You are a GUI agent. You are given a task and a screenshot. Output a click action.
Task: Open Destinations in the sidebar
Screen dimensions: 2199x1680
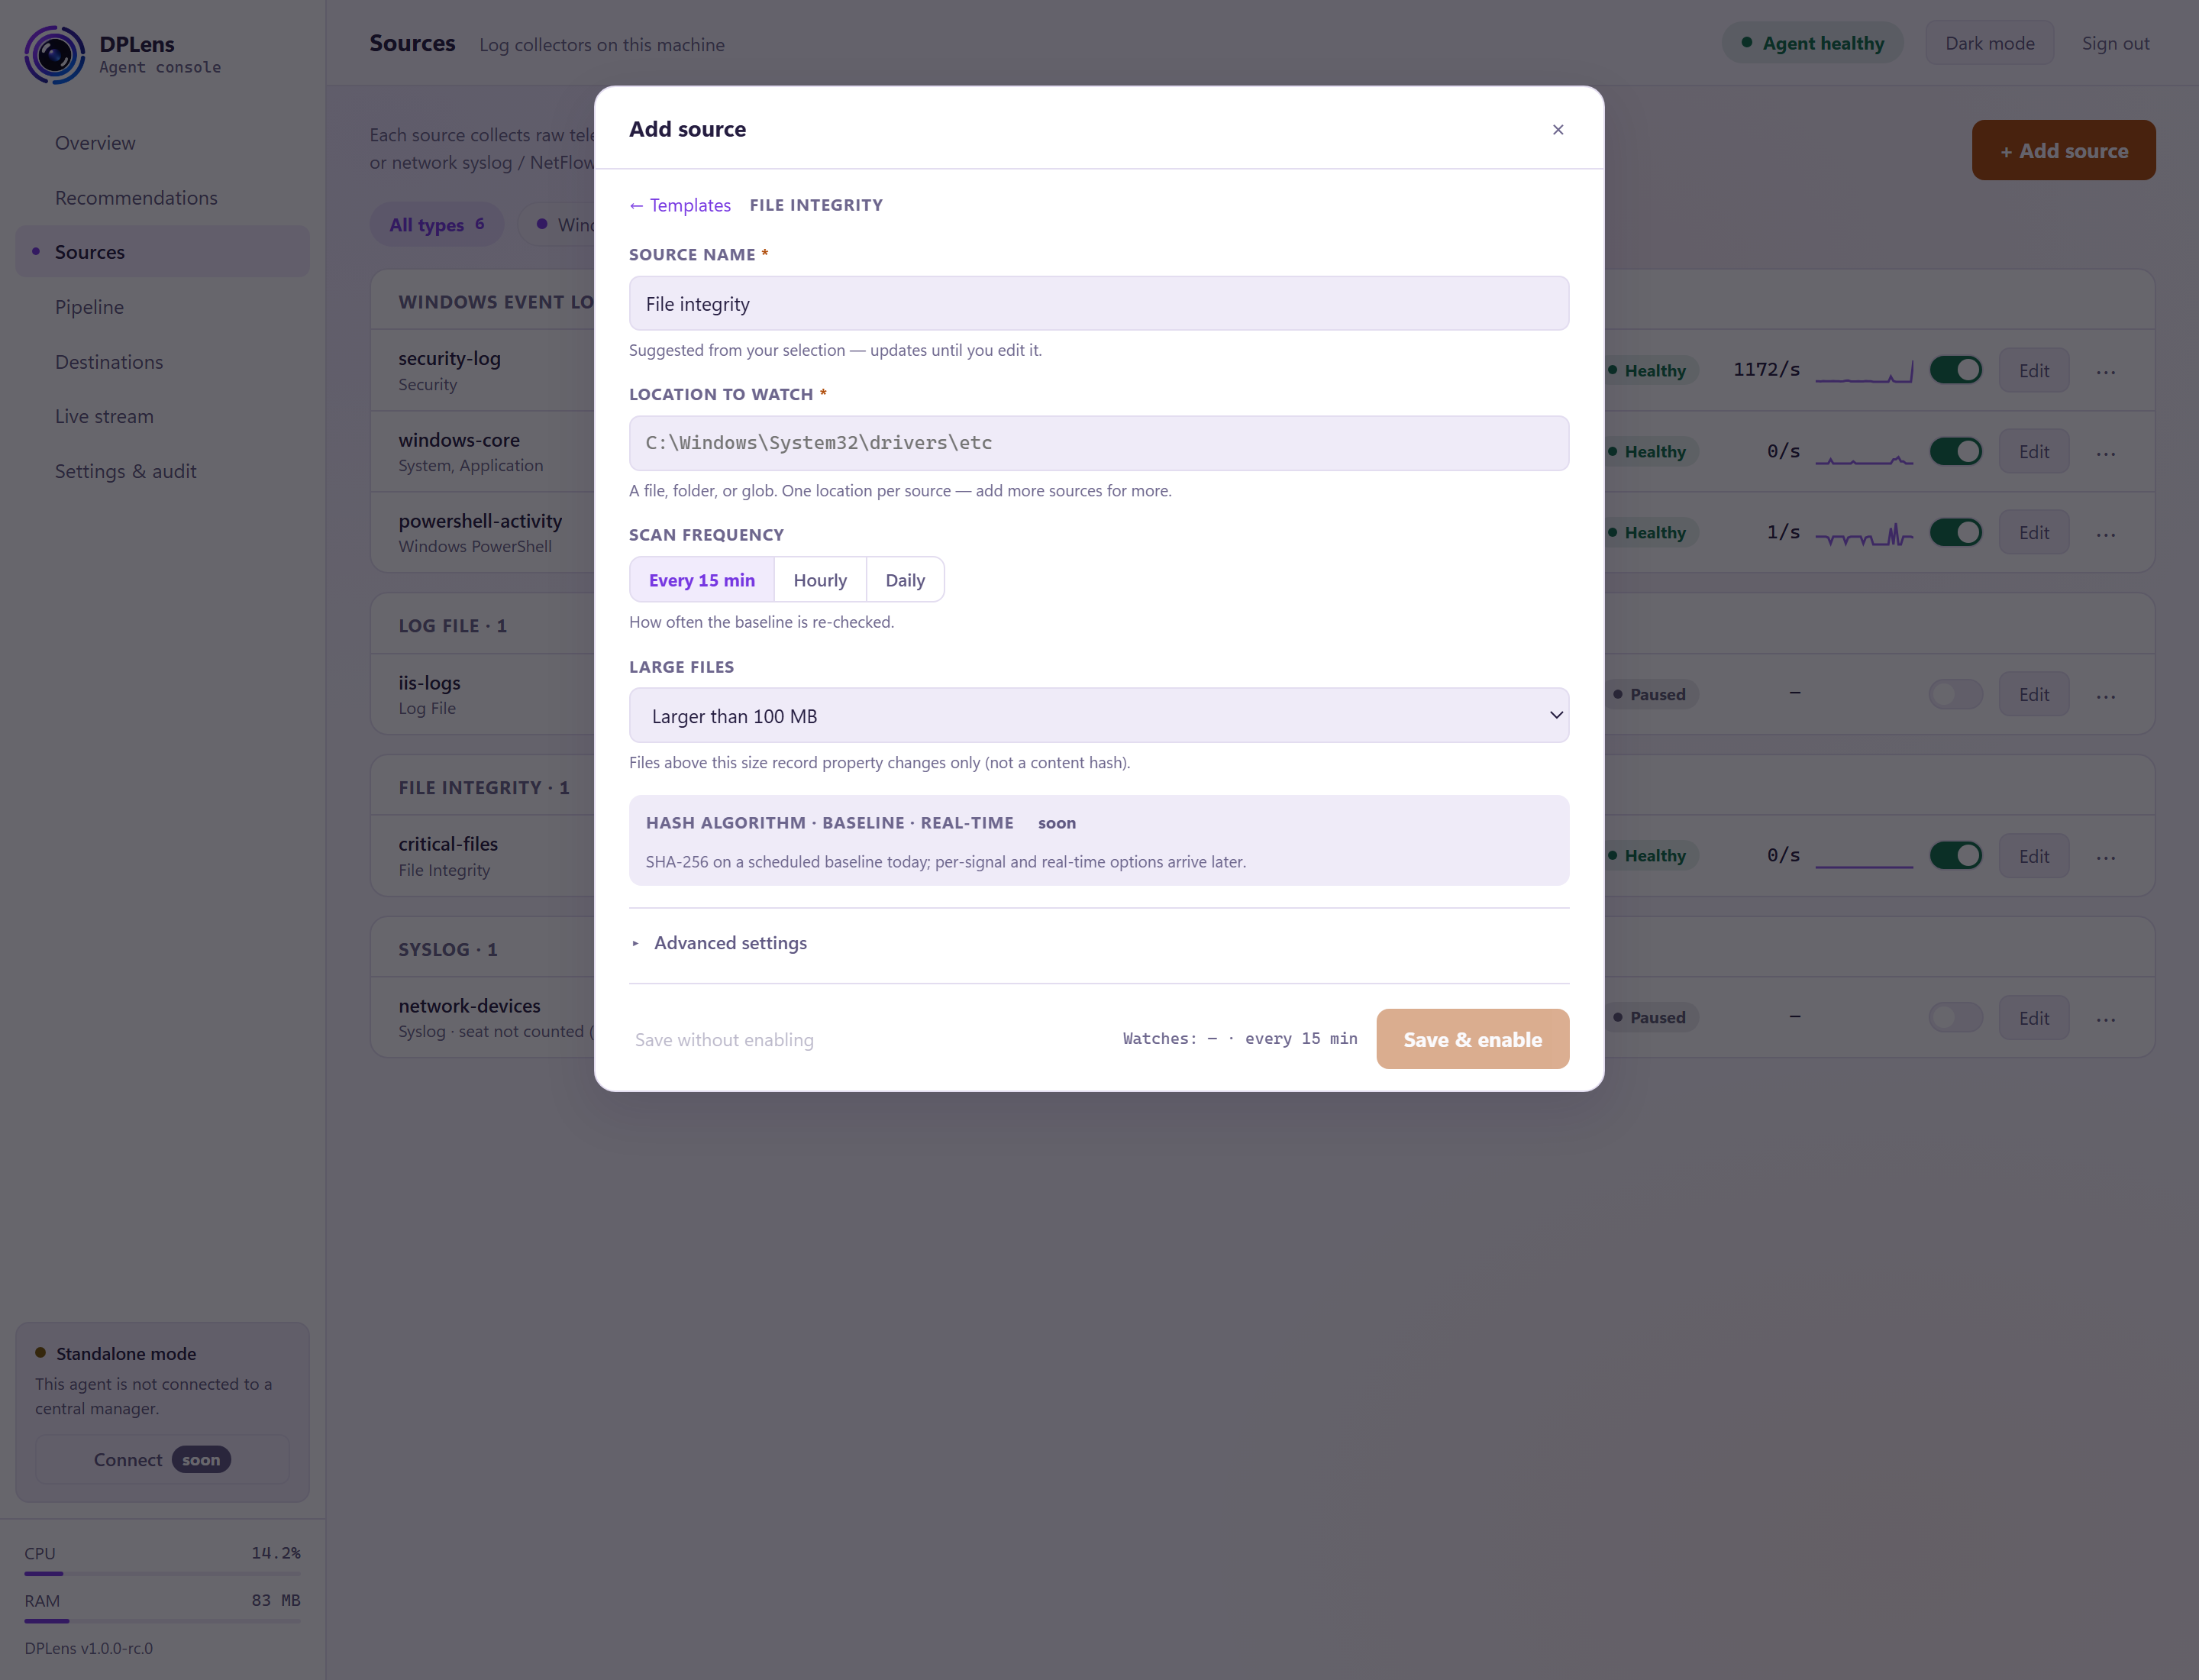tap(162, 361)
